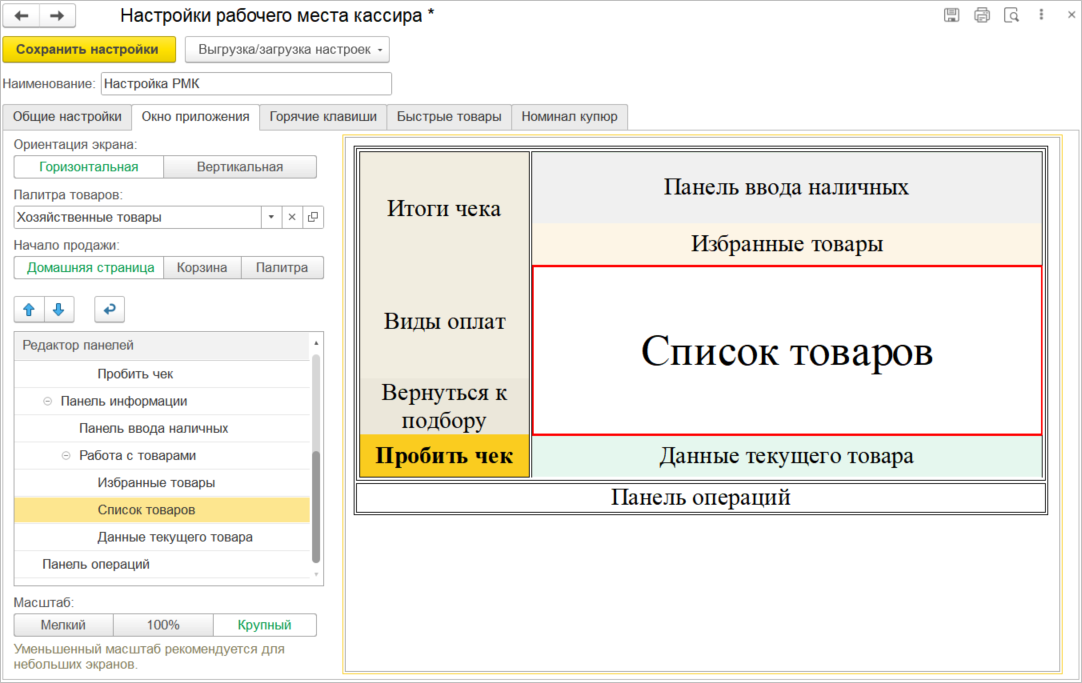The height and width of the screenshot is (683, 1082).
Task: Click the printer icon in title bar
Action: (x=982, y=15)
